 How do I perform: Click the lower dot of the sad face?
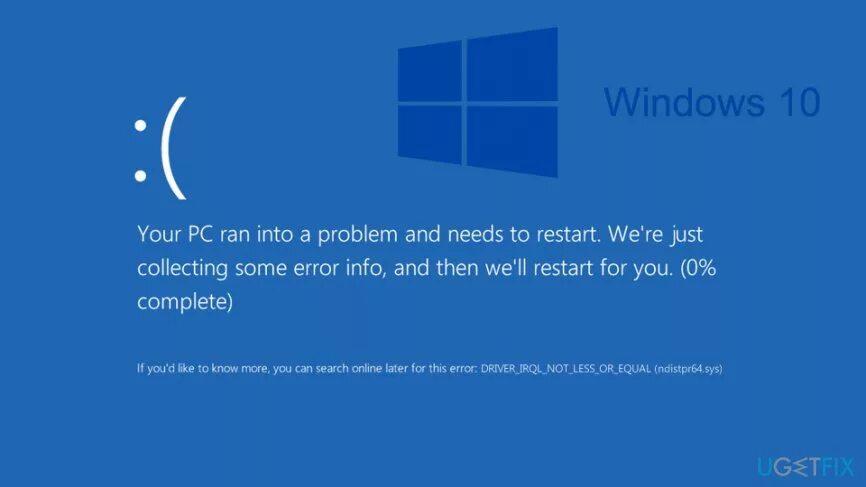point(140,176)
